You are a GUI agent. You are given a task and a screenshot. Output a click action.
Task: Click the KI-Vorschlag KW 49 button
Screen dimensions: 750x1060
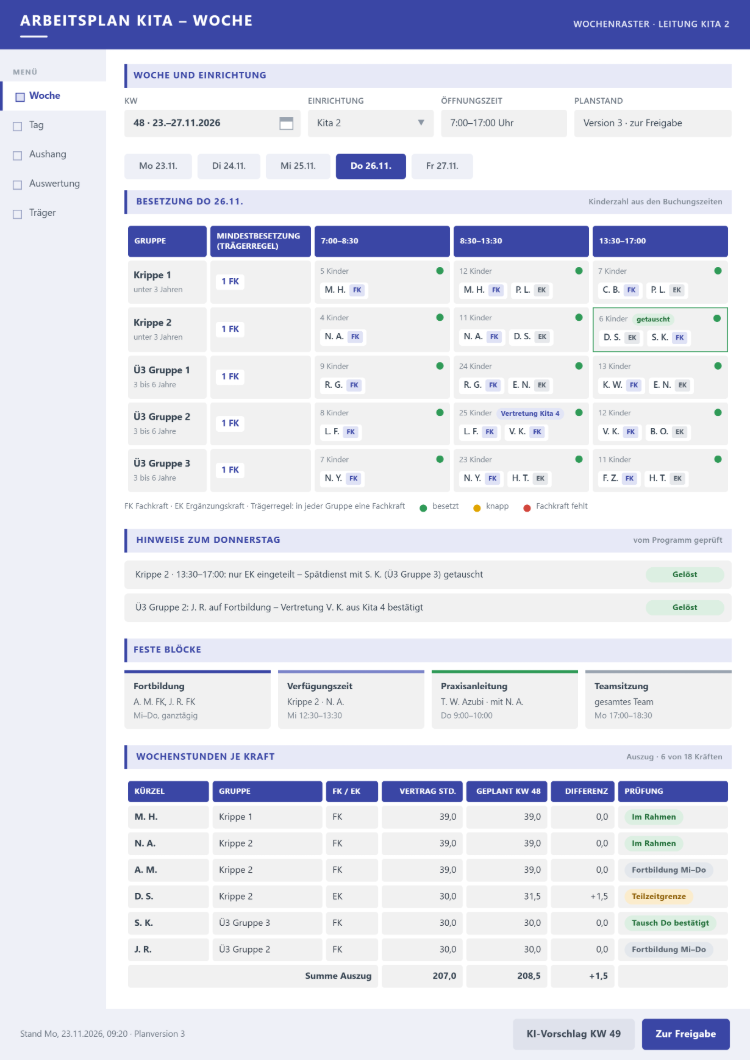click(573, 1034)
